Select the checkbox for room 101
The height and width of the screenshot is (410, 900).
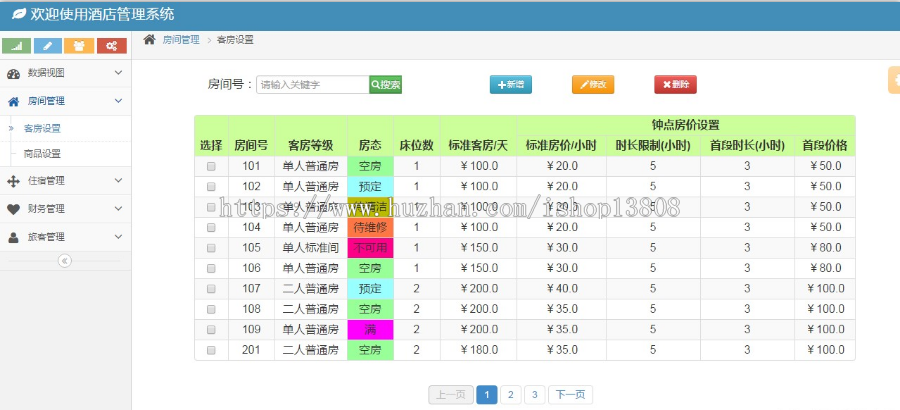[211, 167]
